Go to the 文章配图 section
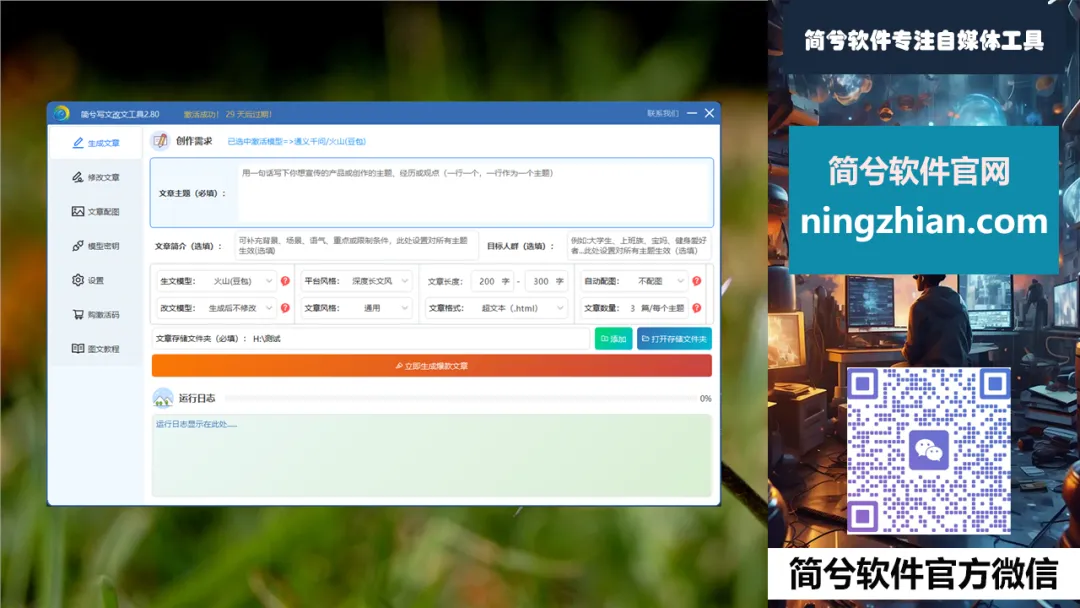This screenshot has height=608, width=1080. click(x=96, y=211)
